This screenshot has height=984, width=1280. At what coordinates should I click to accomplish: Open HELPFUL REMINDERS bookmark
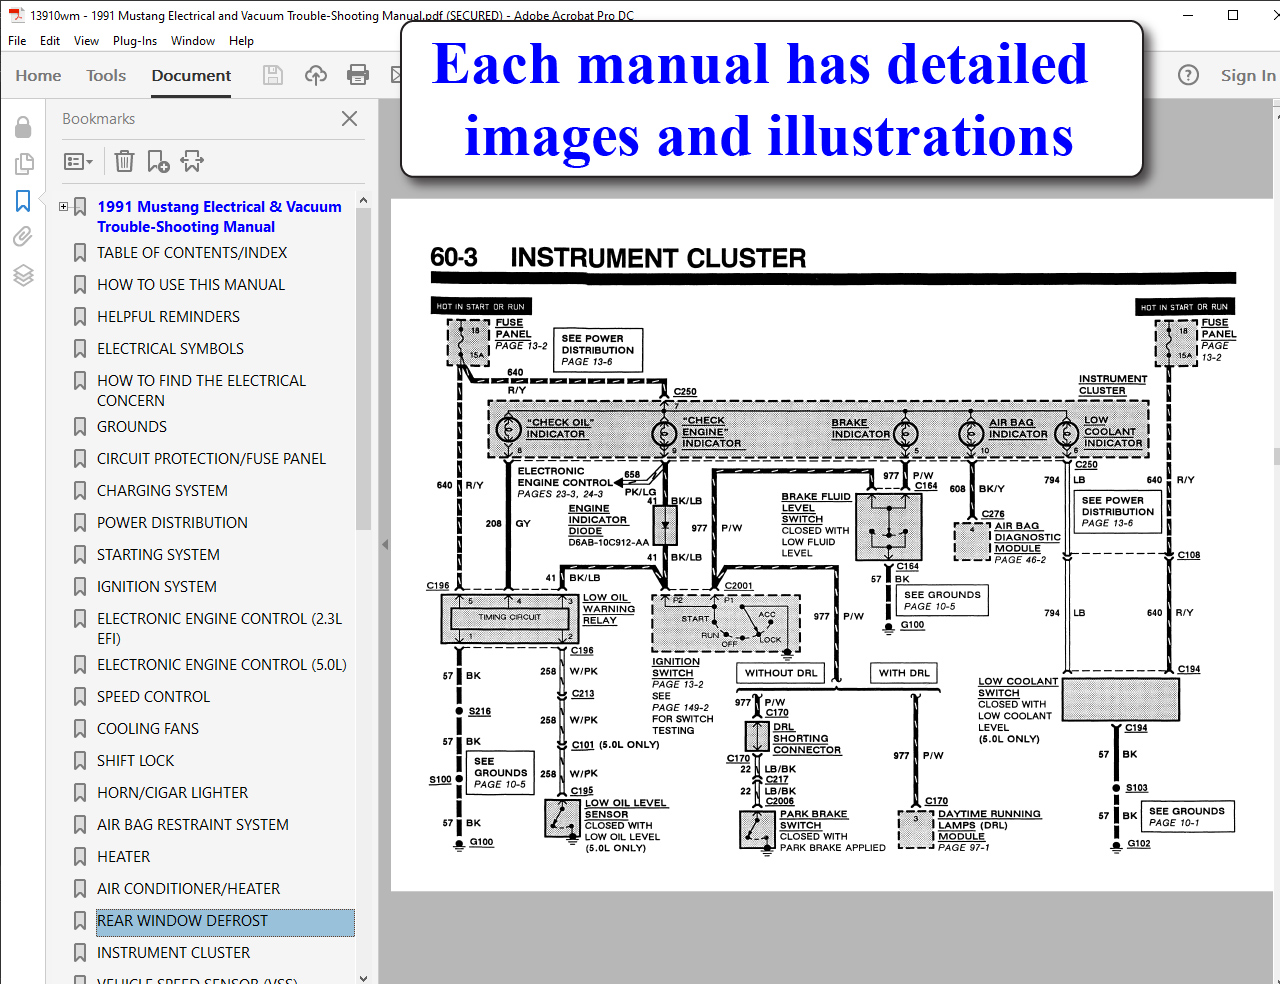click(x=168, y=317)
